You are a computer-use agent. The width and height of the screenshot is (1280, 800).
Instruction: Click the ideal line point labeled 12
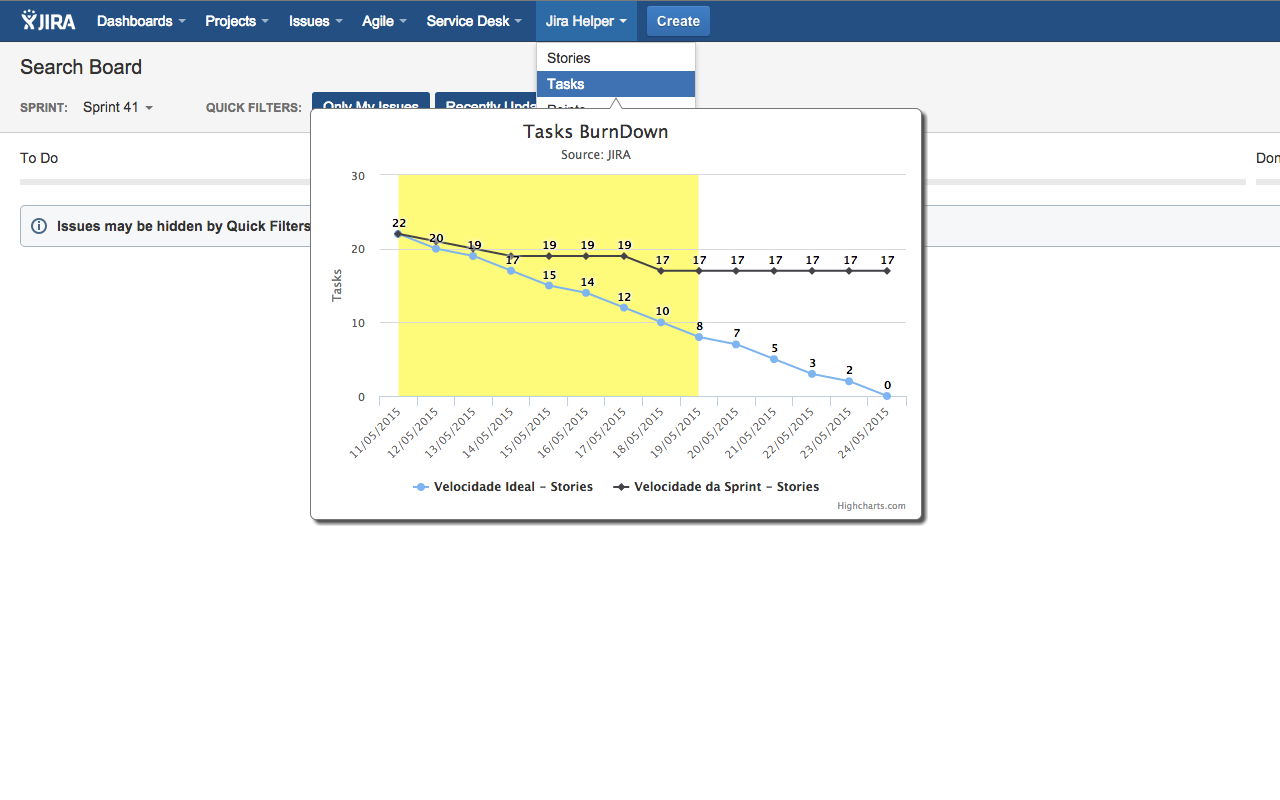pos(624,308)
